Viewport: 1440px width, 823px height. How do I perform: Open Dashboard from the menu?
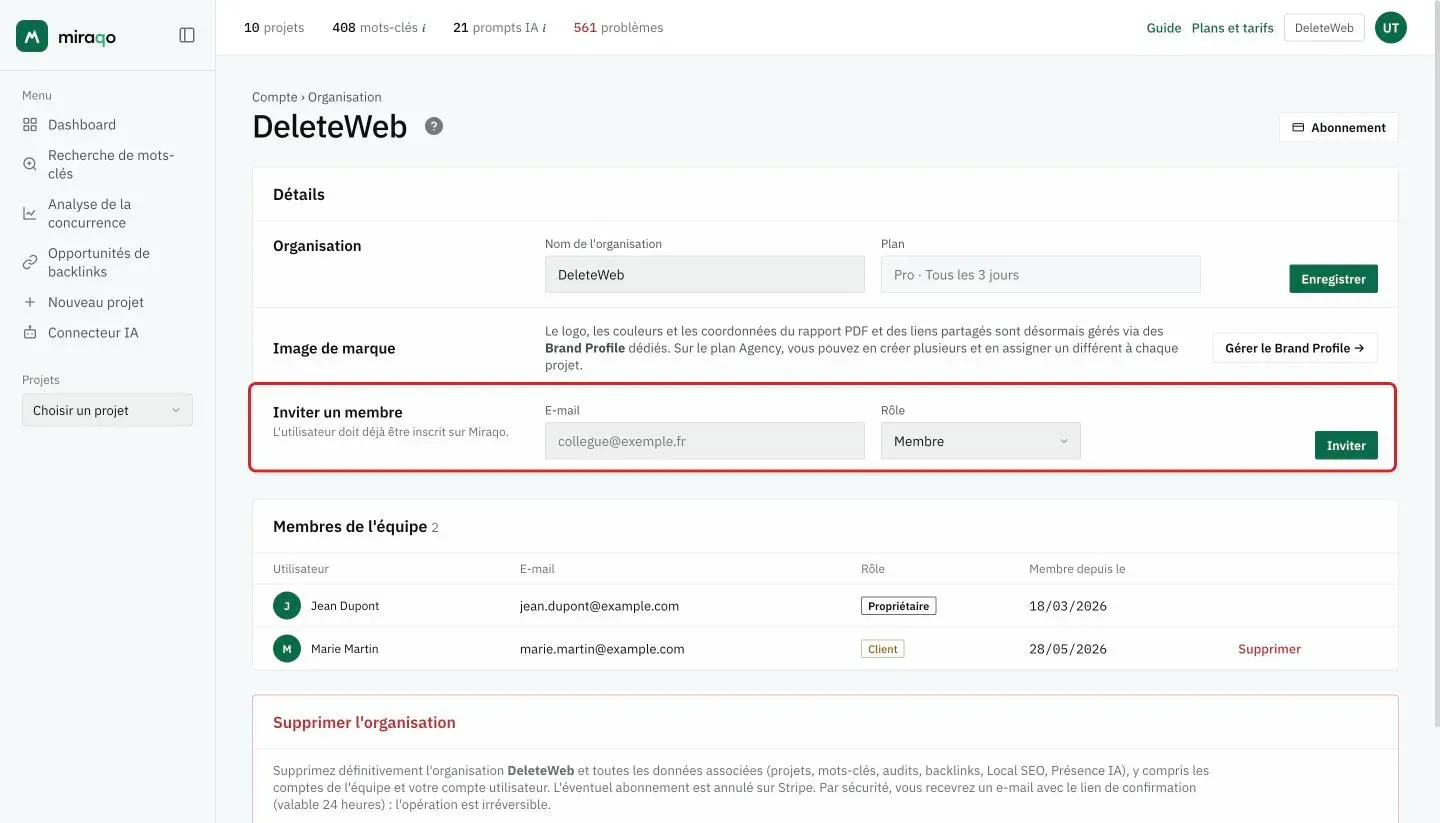click(x=82, y=125)
